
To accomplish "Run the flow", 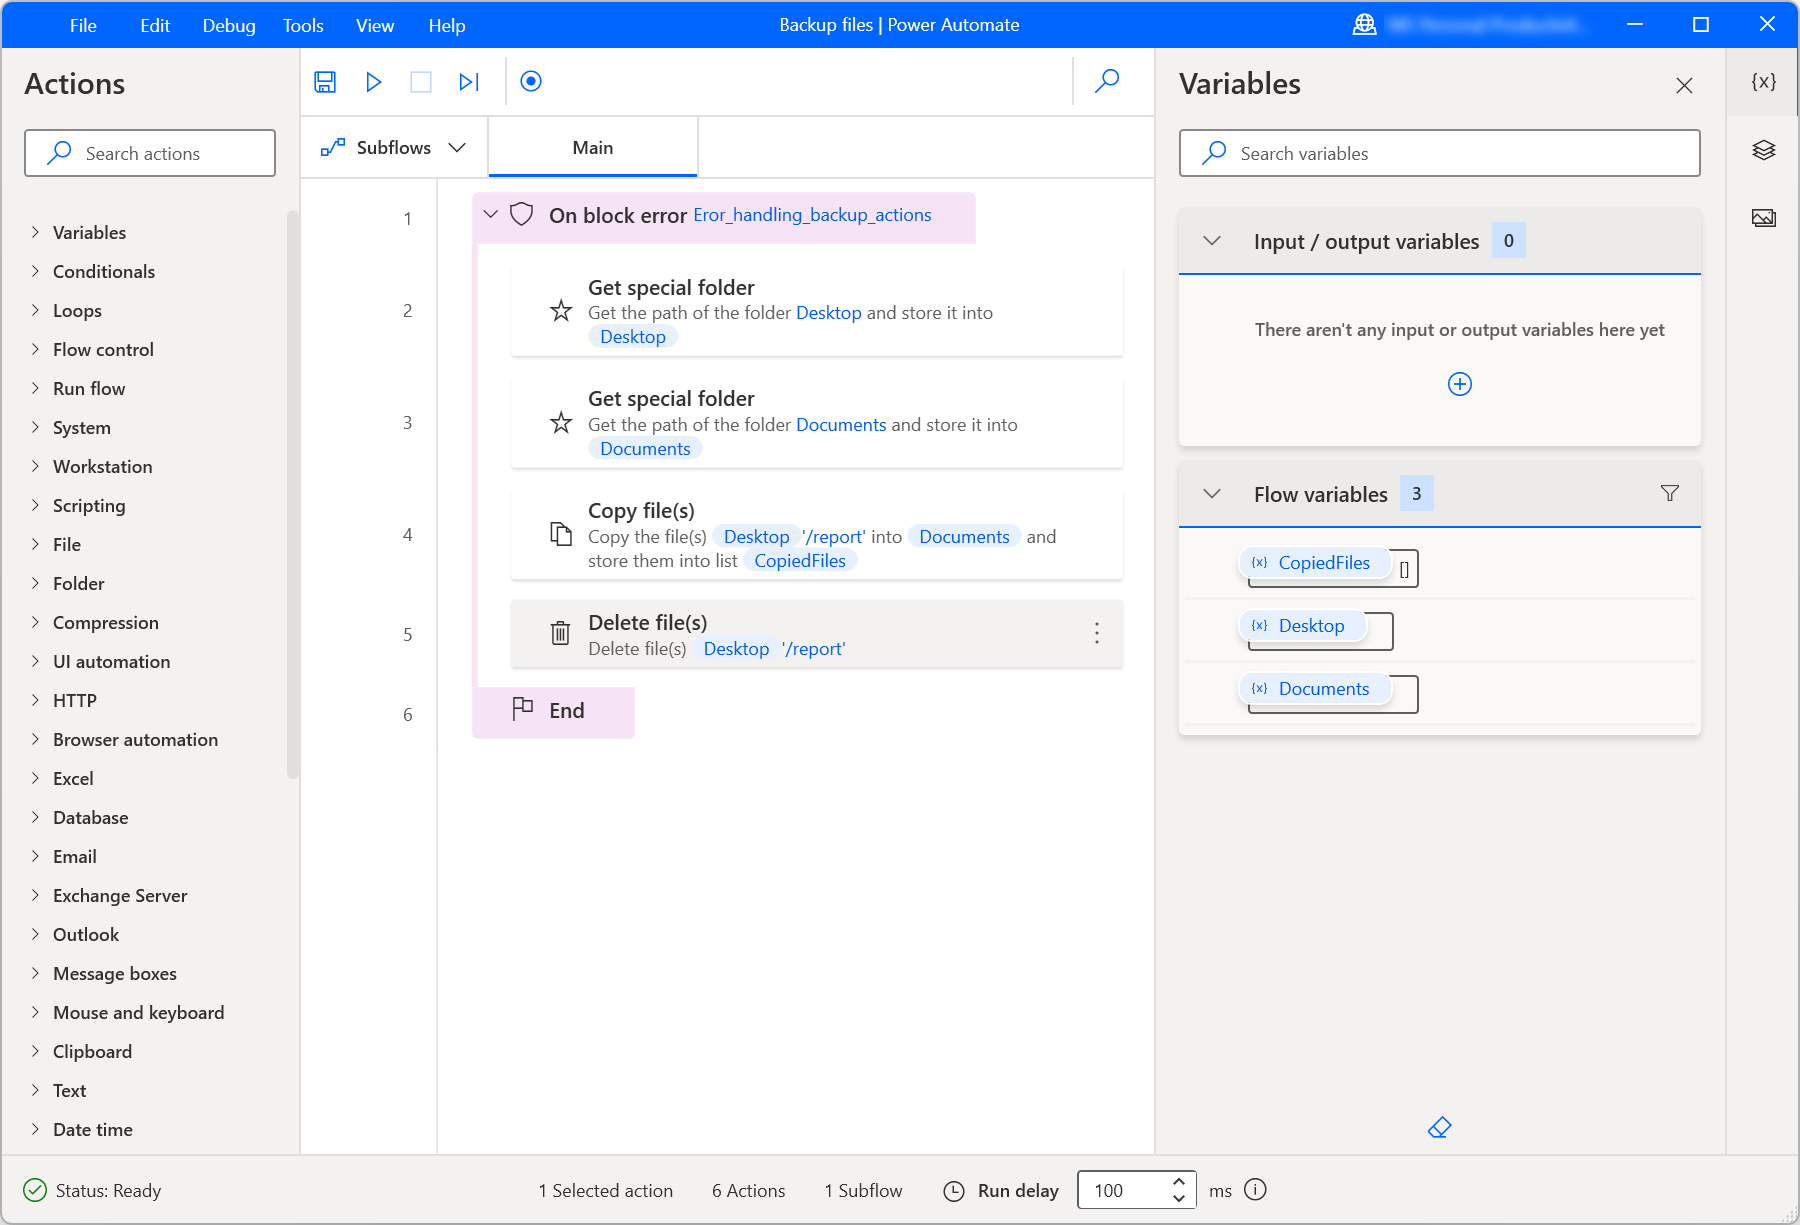I will click(x=374, y=82).
